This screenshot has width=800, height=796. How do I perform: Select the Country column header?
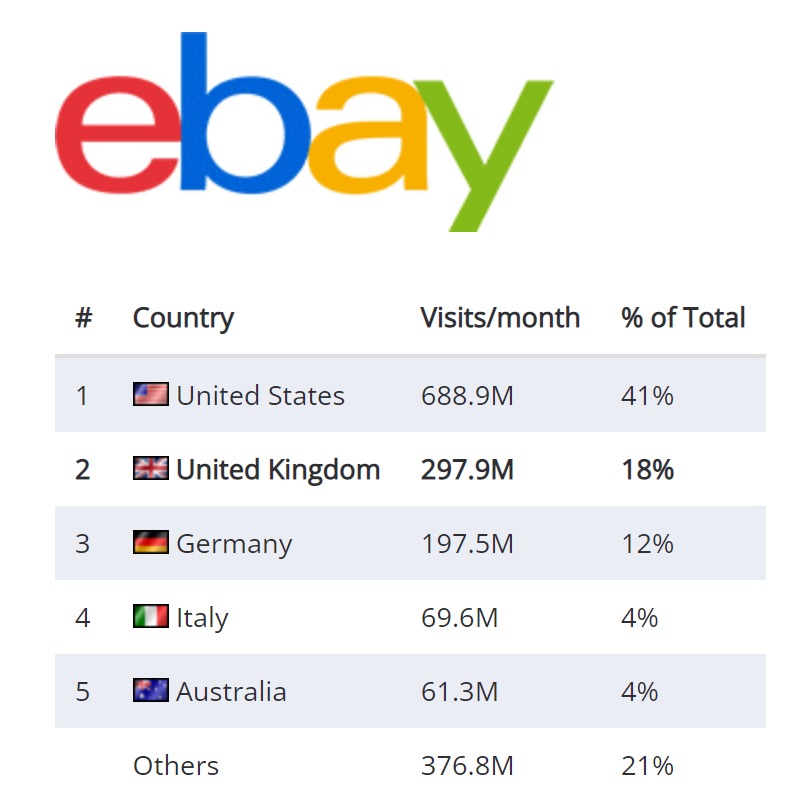pos(183,318)
